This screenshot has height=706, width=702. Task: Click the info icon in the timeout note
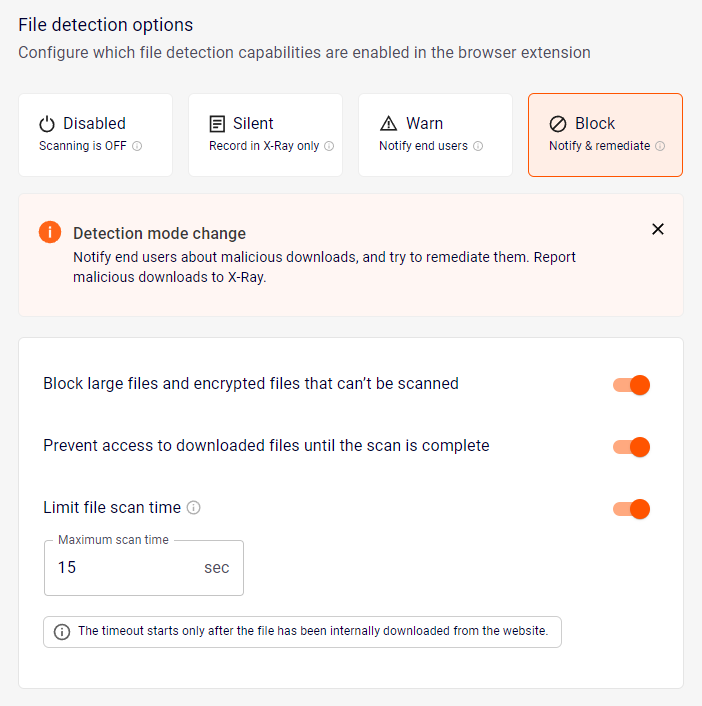pyautogui.click(x=62, y=632)
